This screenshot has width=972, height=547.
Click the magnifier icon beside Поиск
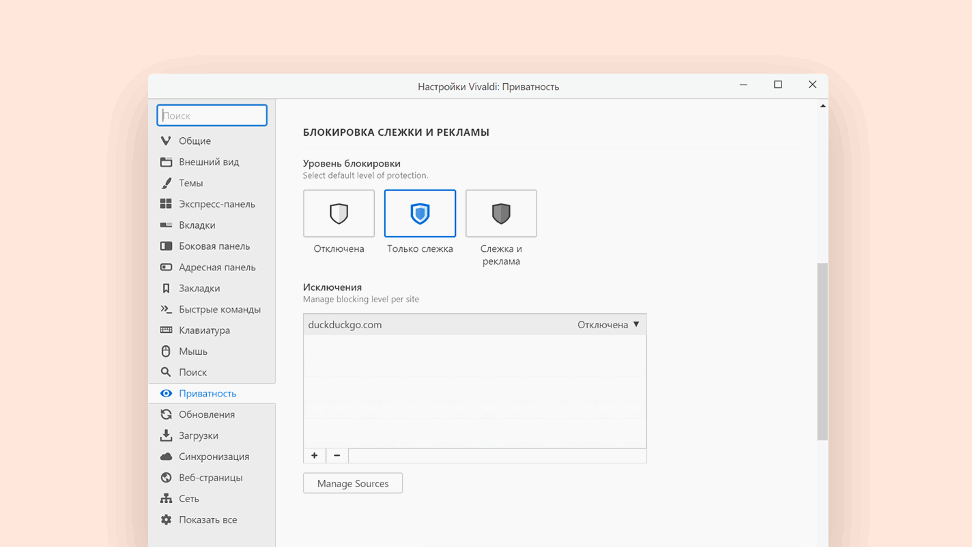coord(166,372)
